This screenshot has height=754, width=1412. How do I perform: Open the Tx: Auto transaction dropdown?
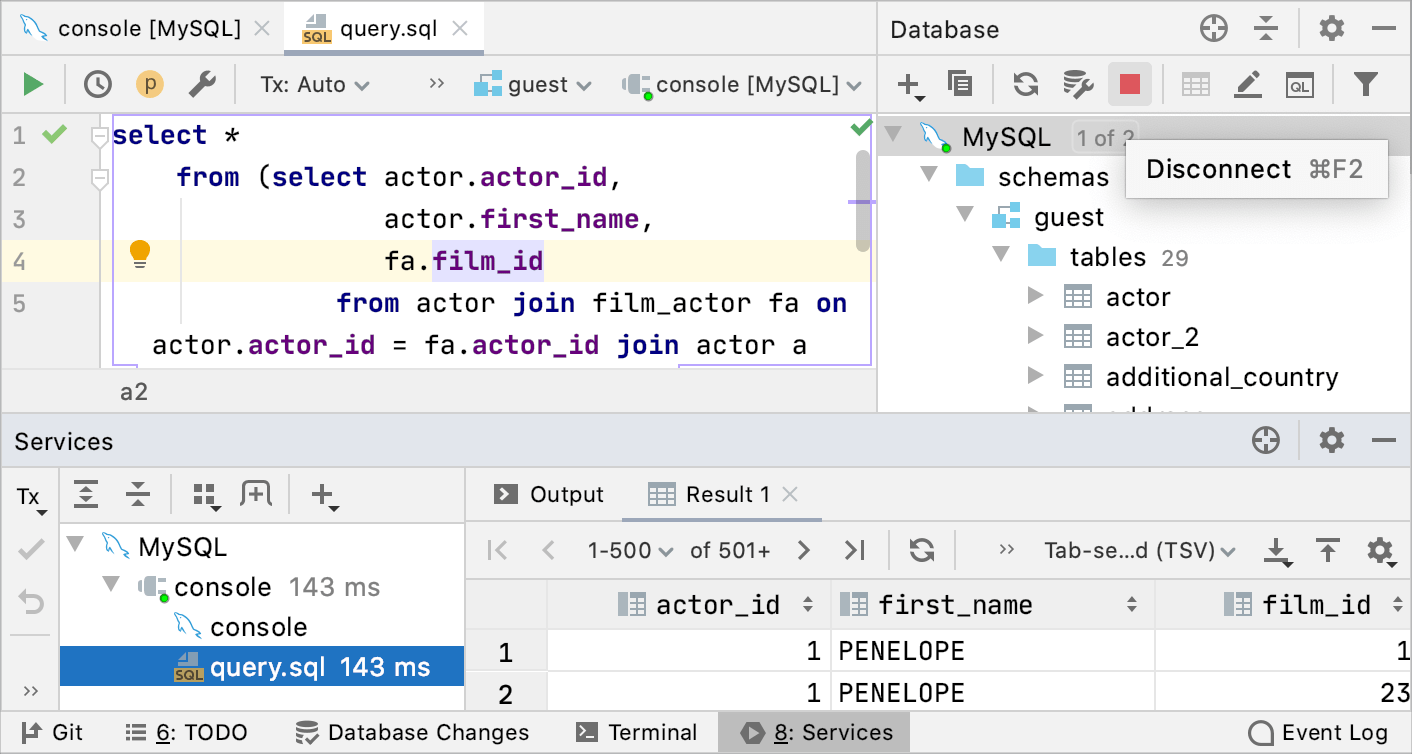point(314,84)
